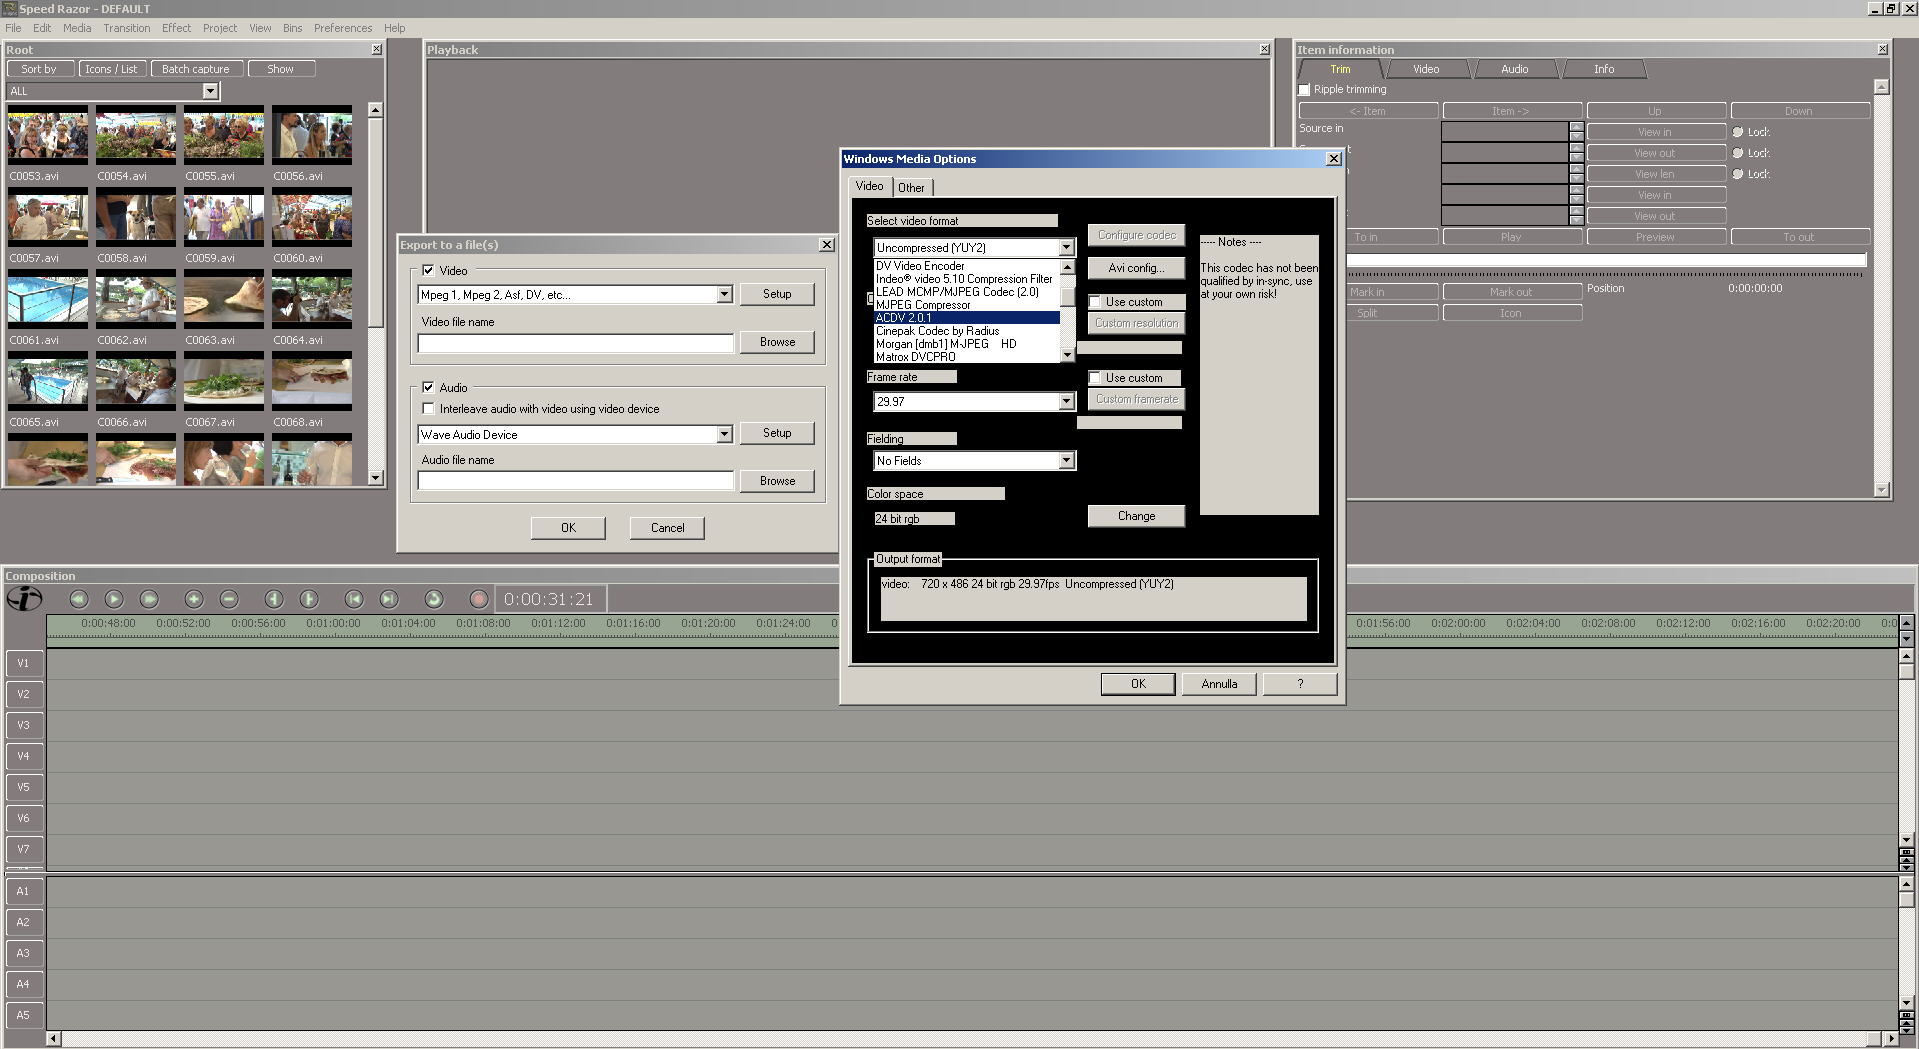Click the Video file name input field

[576, 343]
